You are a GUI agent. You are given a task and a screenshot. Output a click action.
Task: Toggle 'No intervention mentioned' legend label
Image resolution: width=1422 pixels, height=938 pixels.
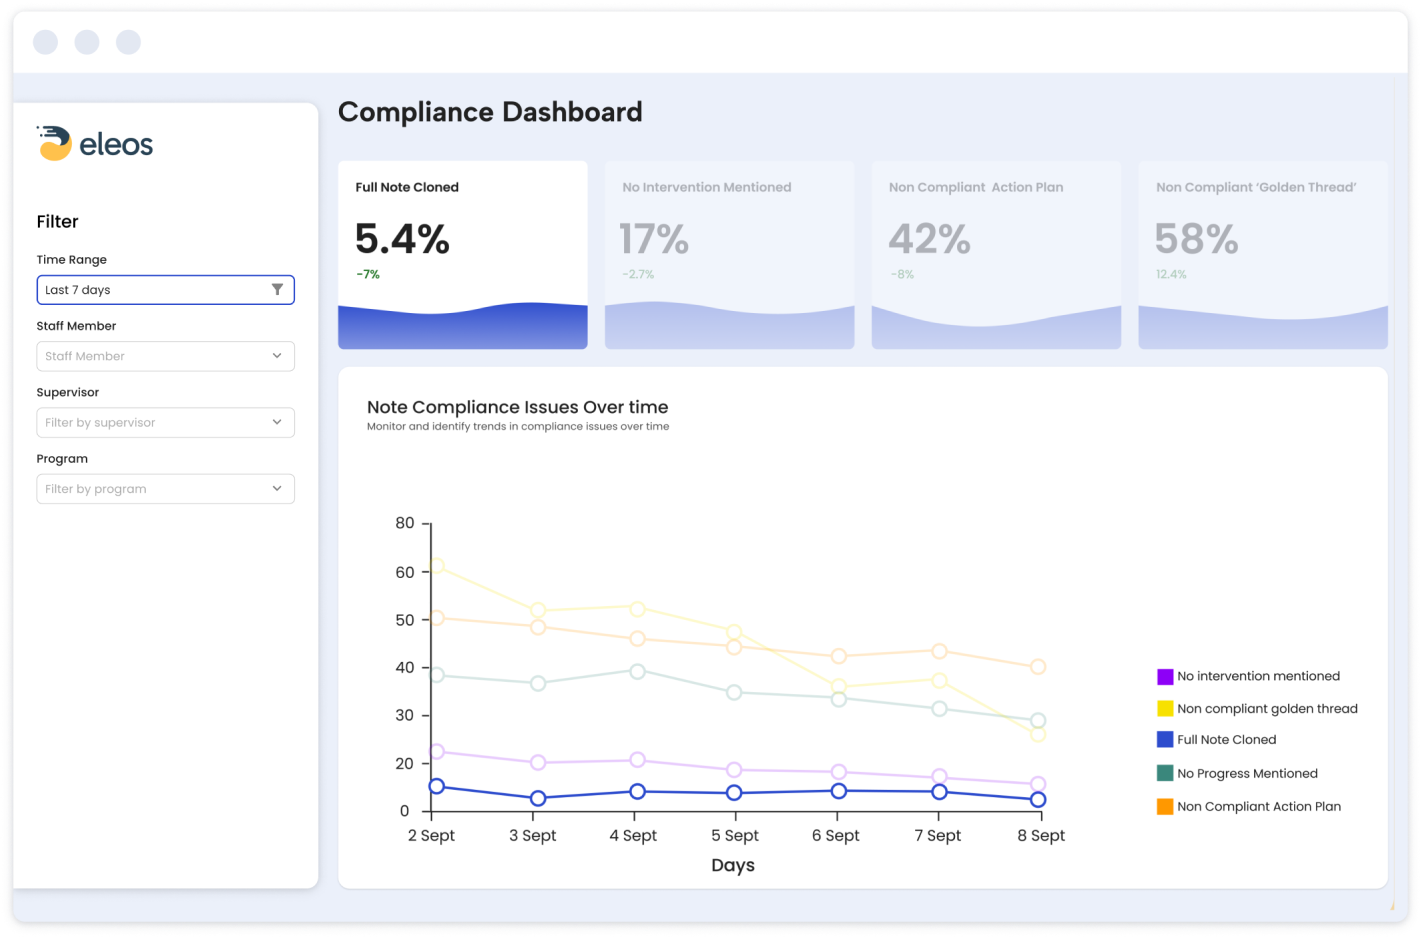[1258, 676]
